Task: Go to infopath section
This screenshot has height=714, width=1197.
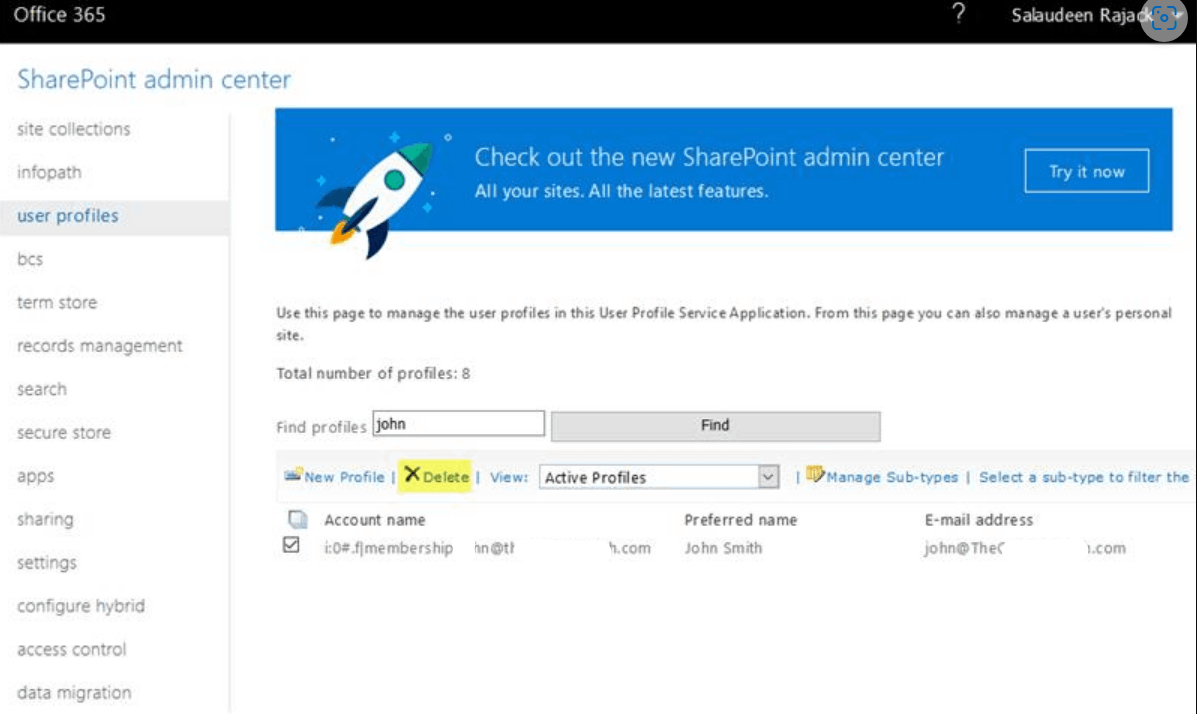Action: (49, 173)
